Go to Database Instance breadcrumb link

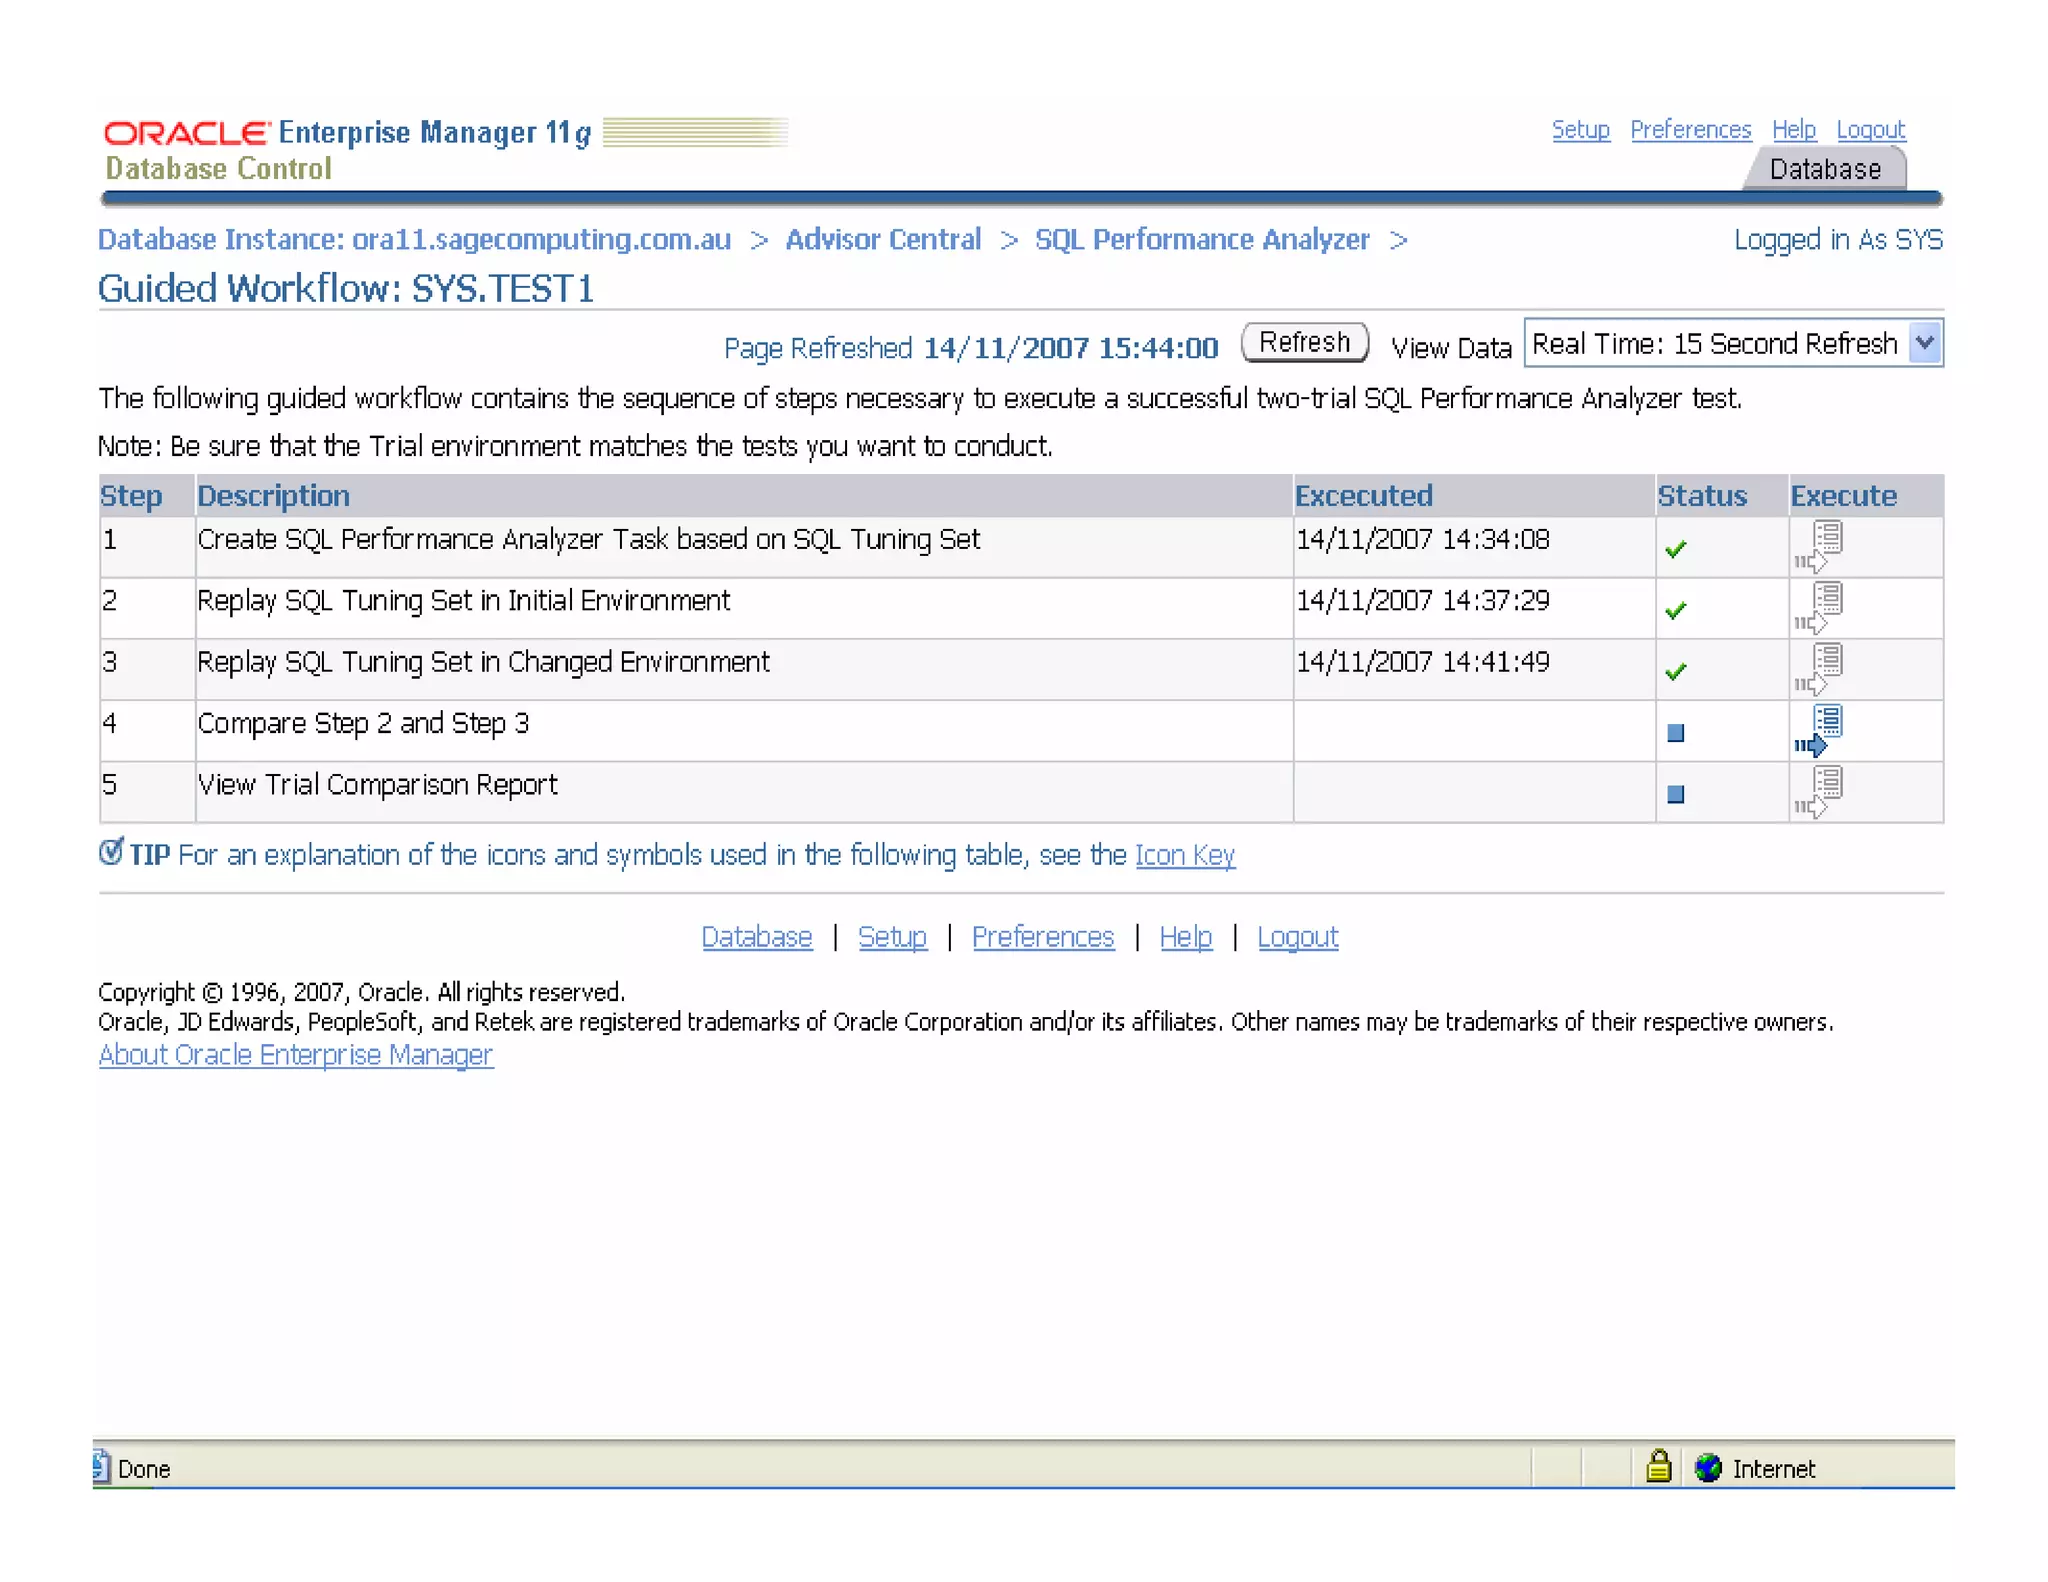(x=414, y=240)
